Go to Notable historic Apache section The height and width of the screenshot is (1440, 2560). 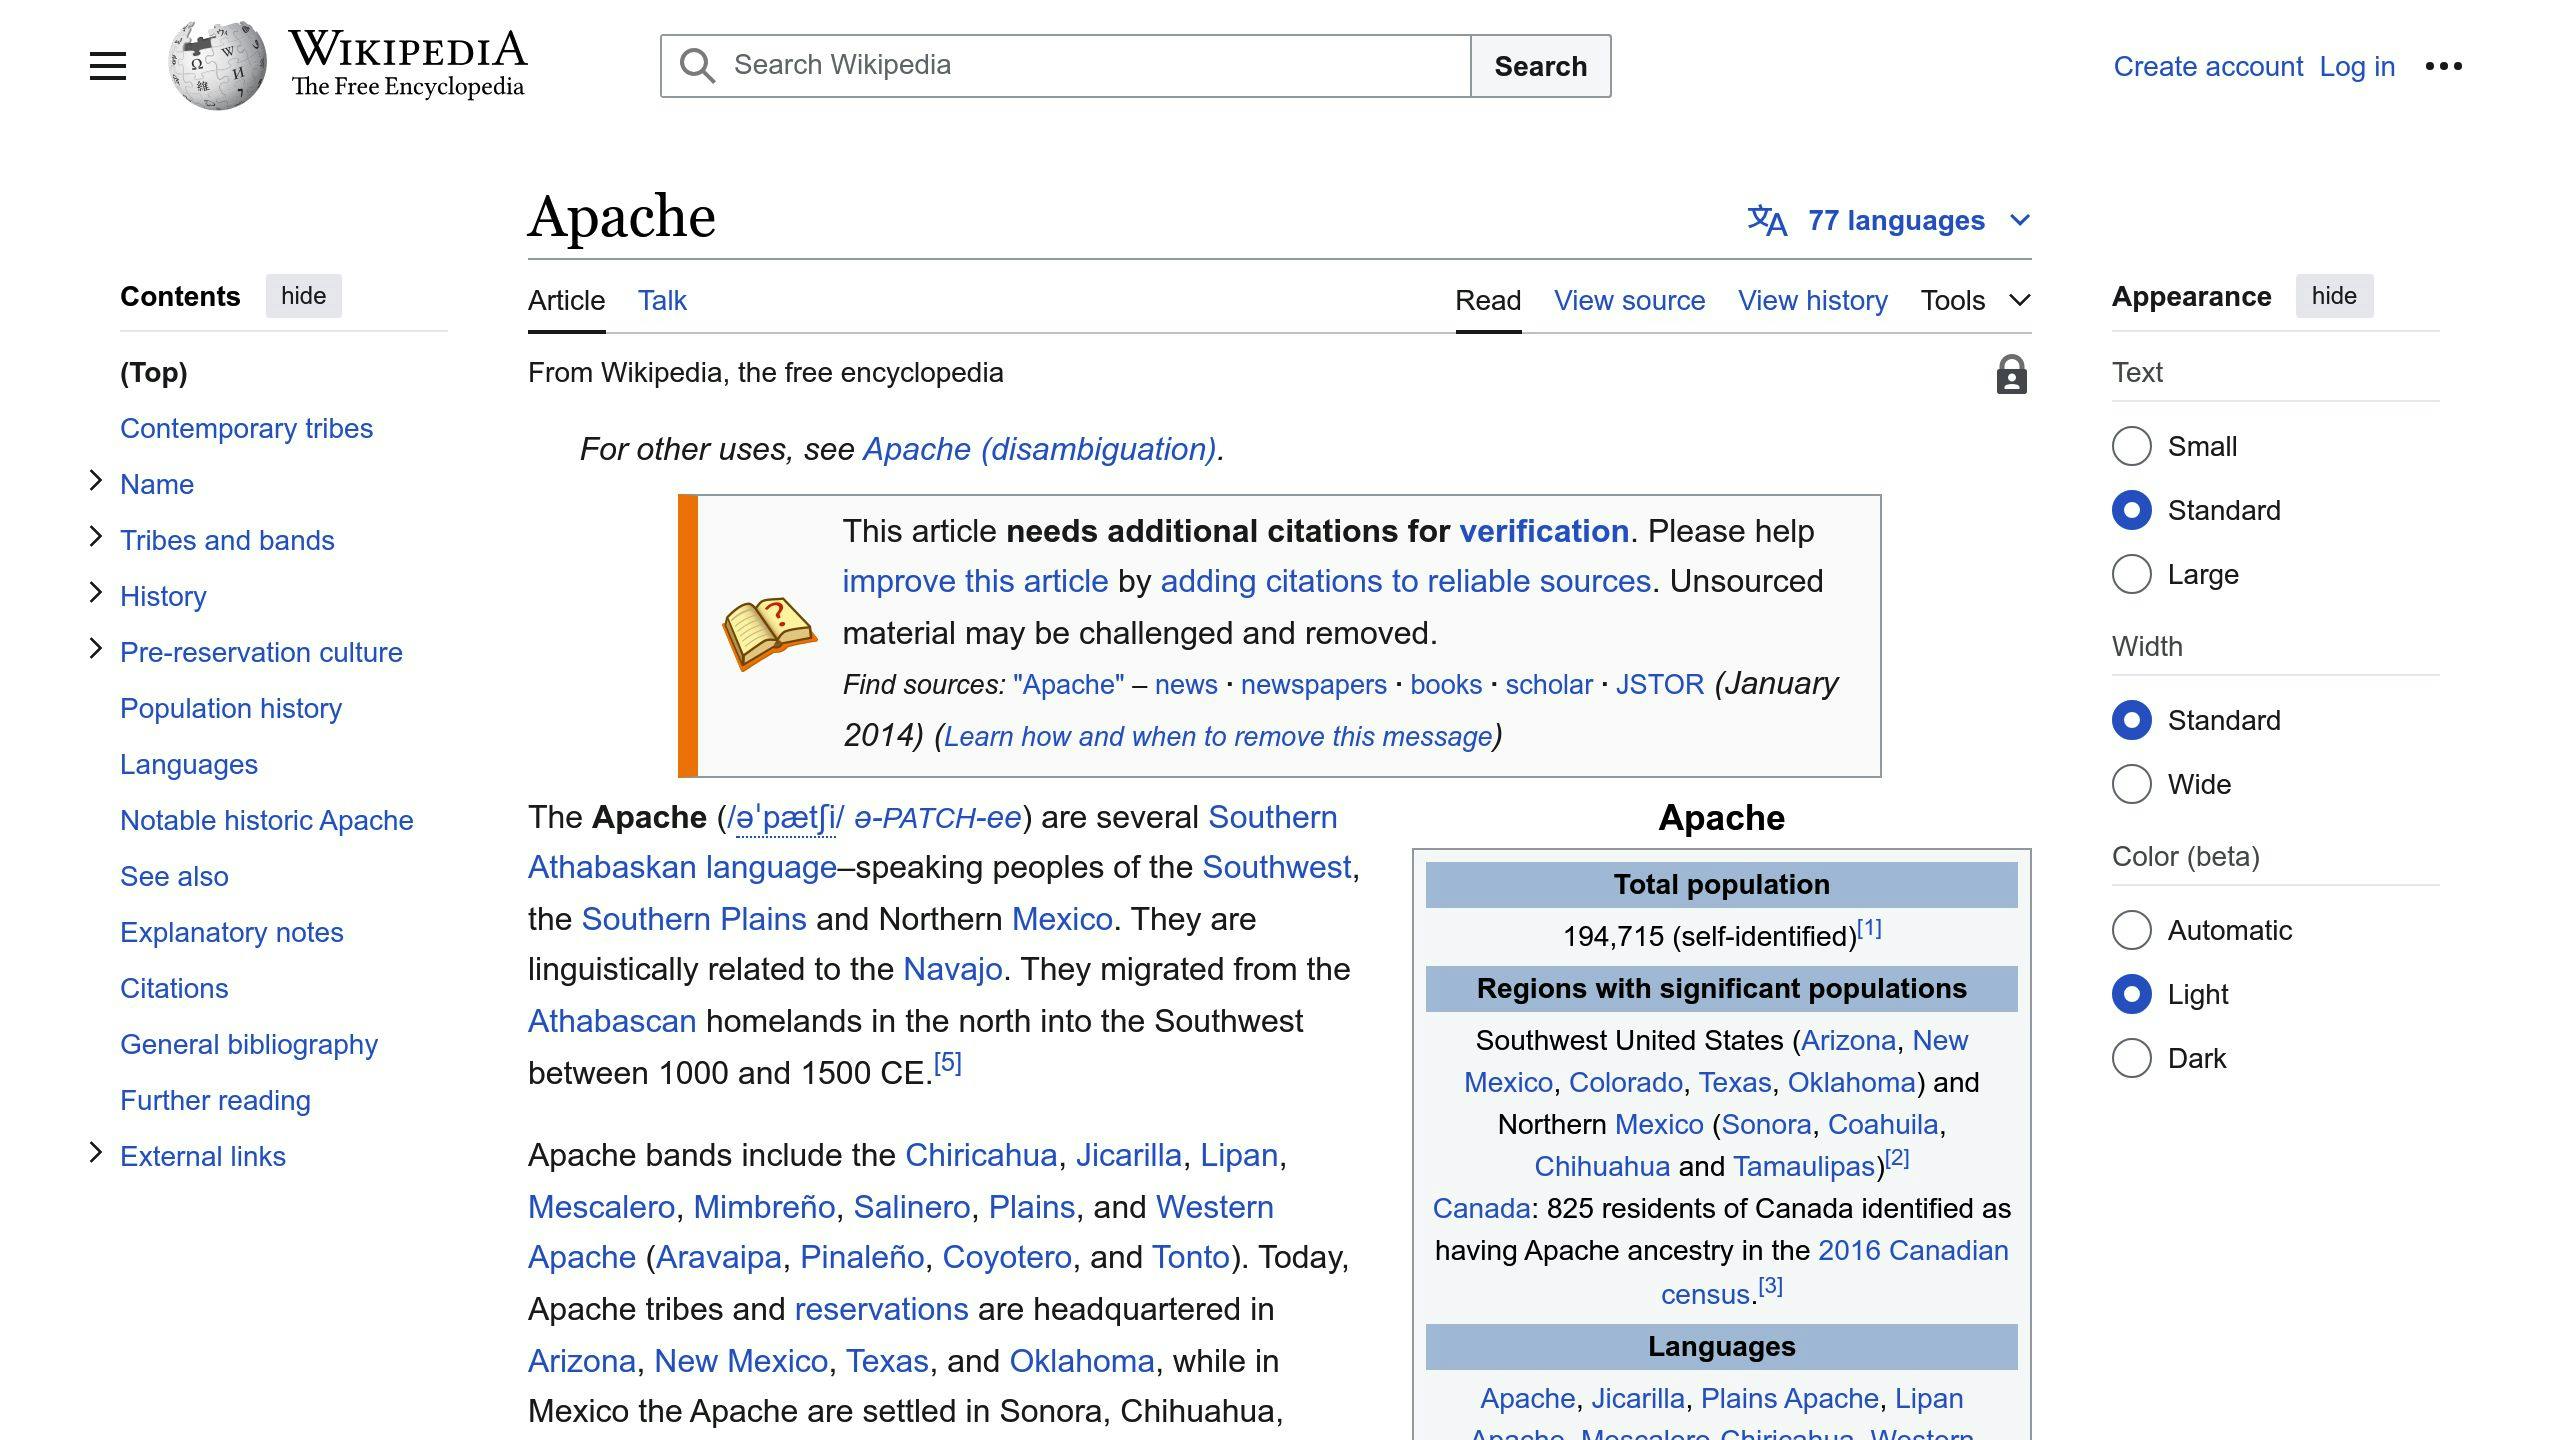click(x=267, y=820)
